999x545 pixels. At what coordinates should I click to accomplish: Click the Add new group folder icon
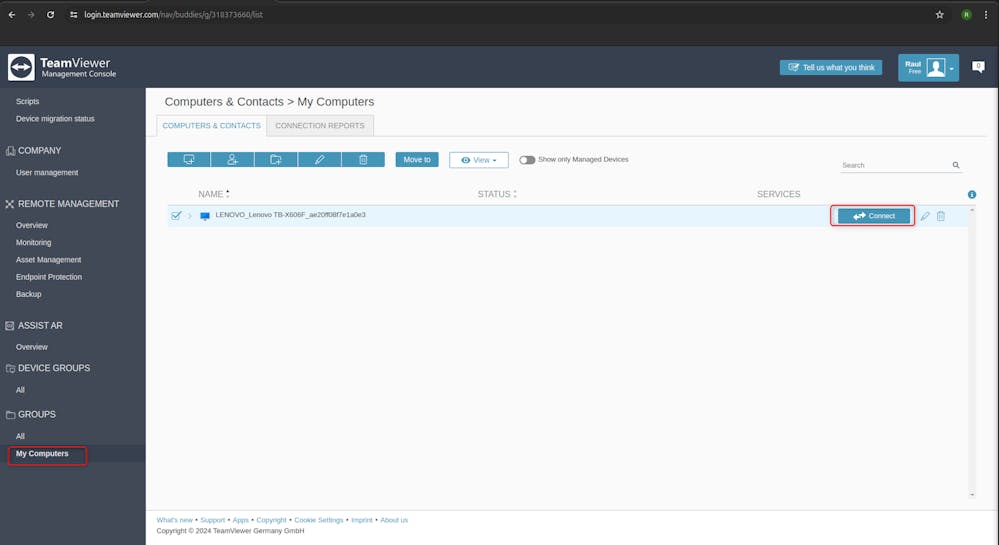(x=275, y=159)
